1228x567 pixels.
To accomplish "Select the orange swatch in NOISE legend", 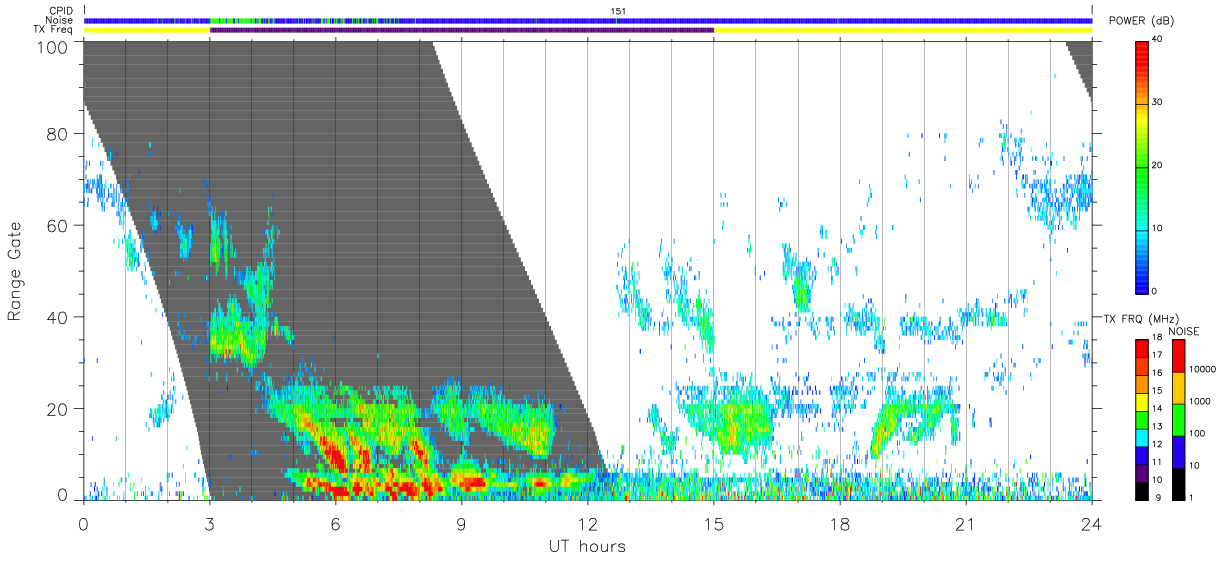I will pos(1179,387).
